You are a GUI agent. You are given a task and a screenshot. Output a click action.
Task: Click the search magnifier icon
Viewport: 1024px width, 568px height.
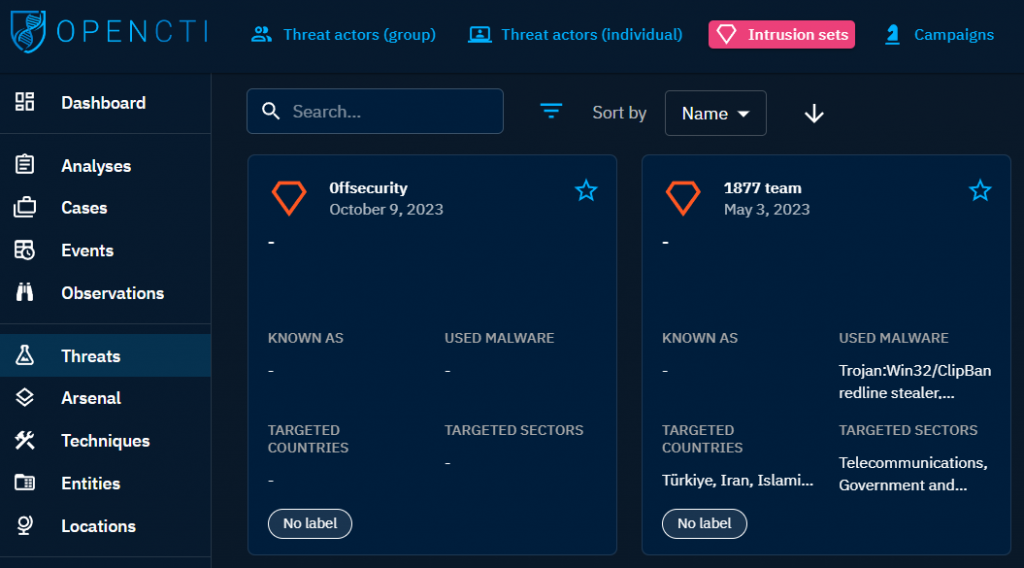pos(270,111)
